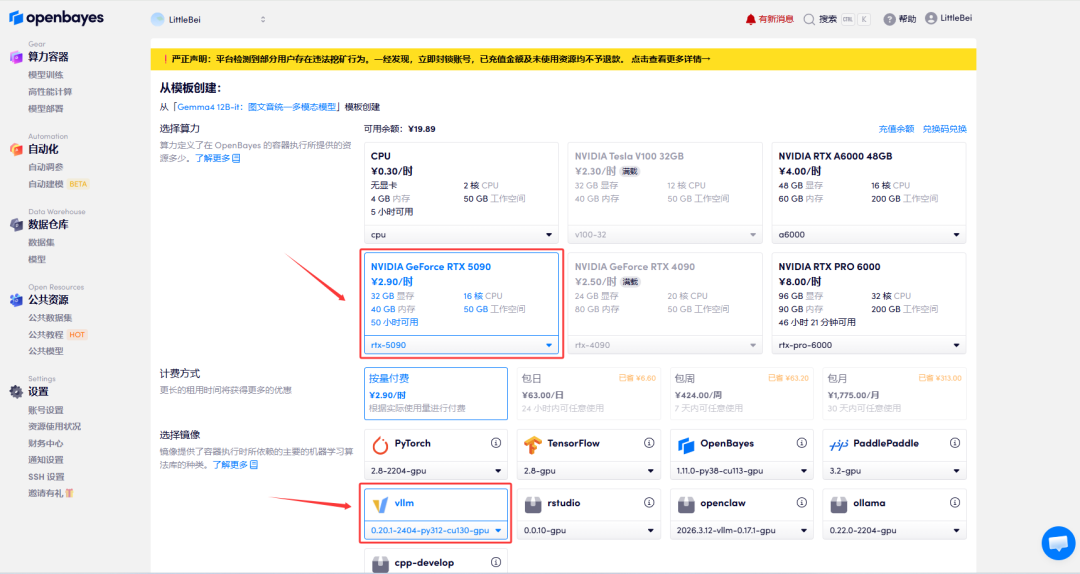This screenshot has height=574, width=1080.
Task: Go to 高性能计算 in sidebar
Action: [x=50, y=92]
